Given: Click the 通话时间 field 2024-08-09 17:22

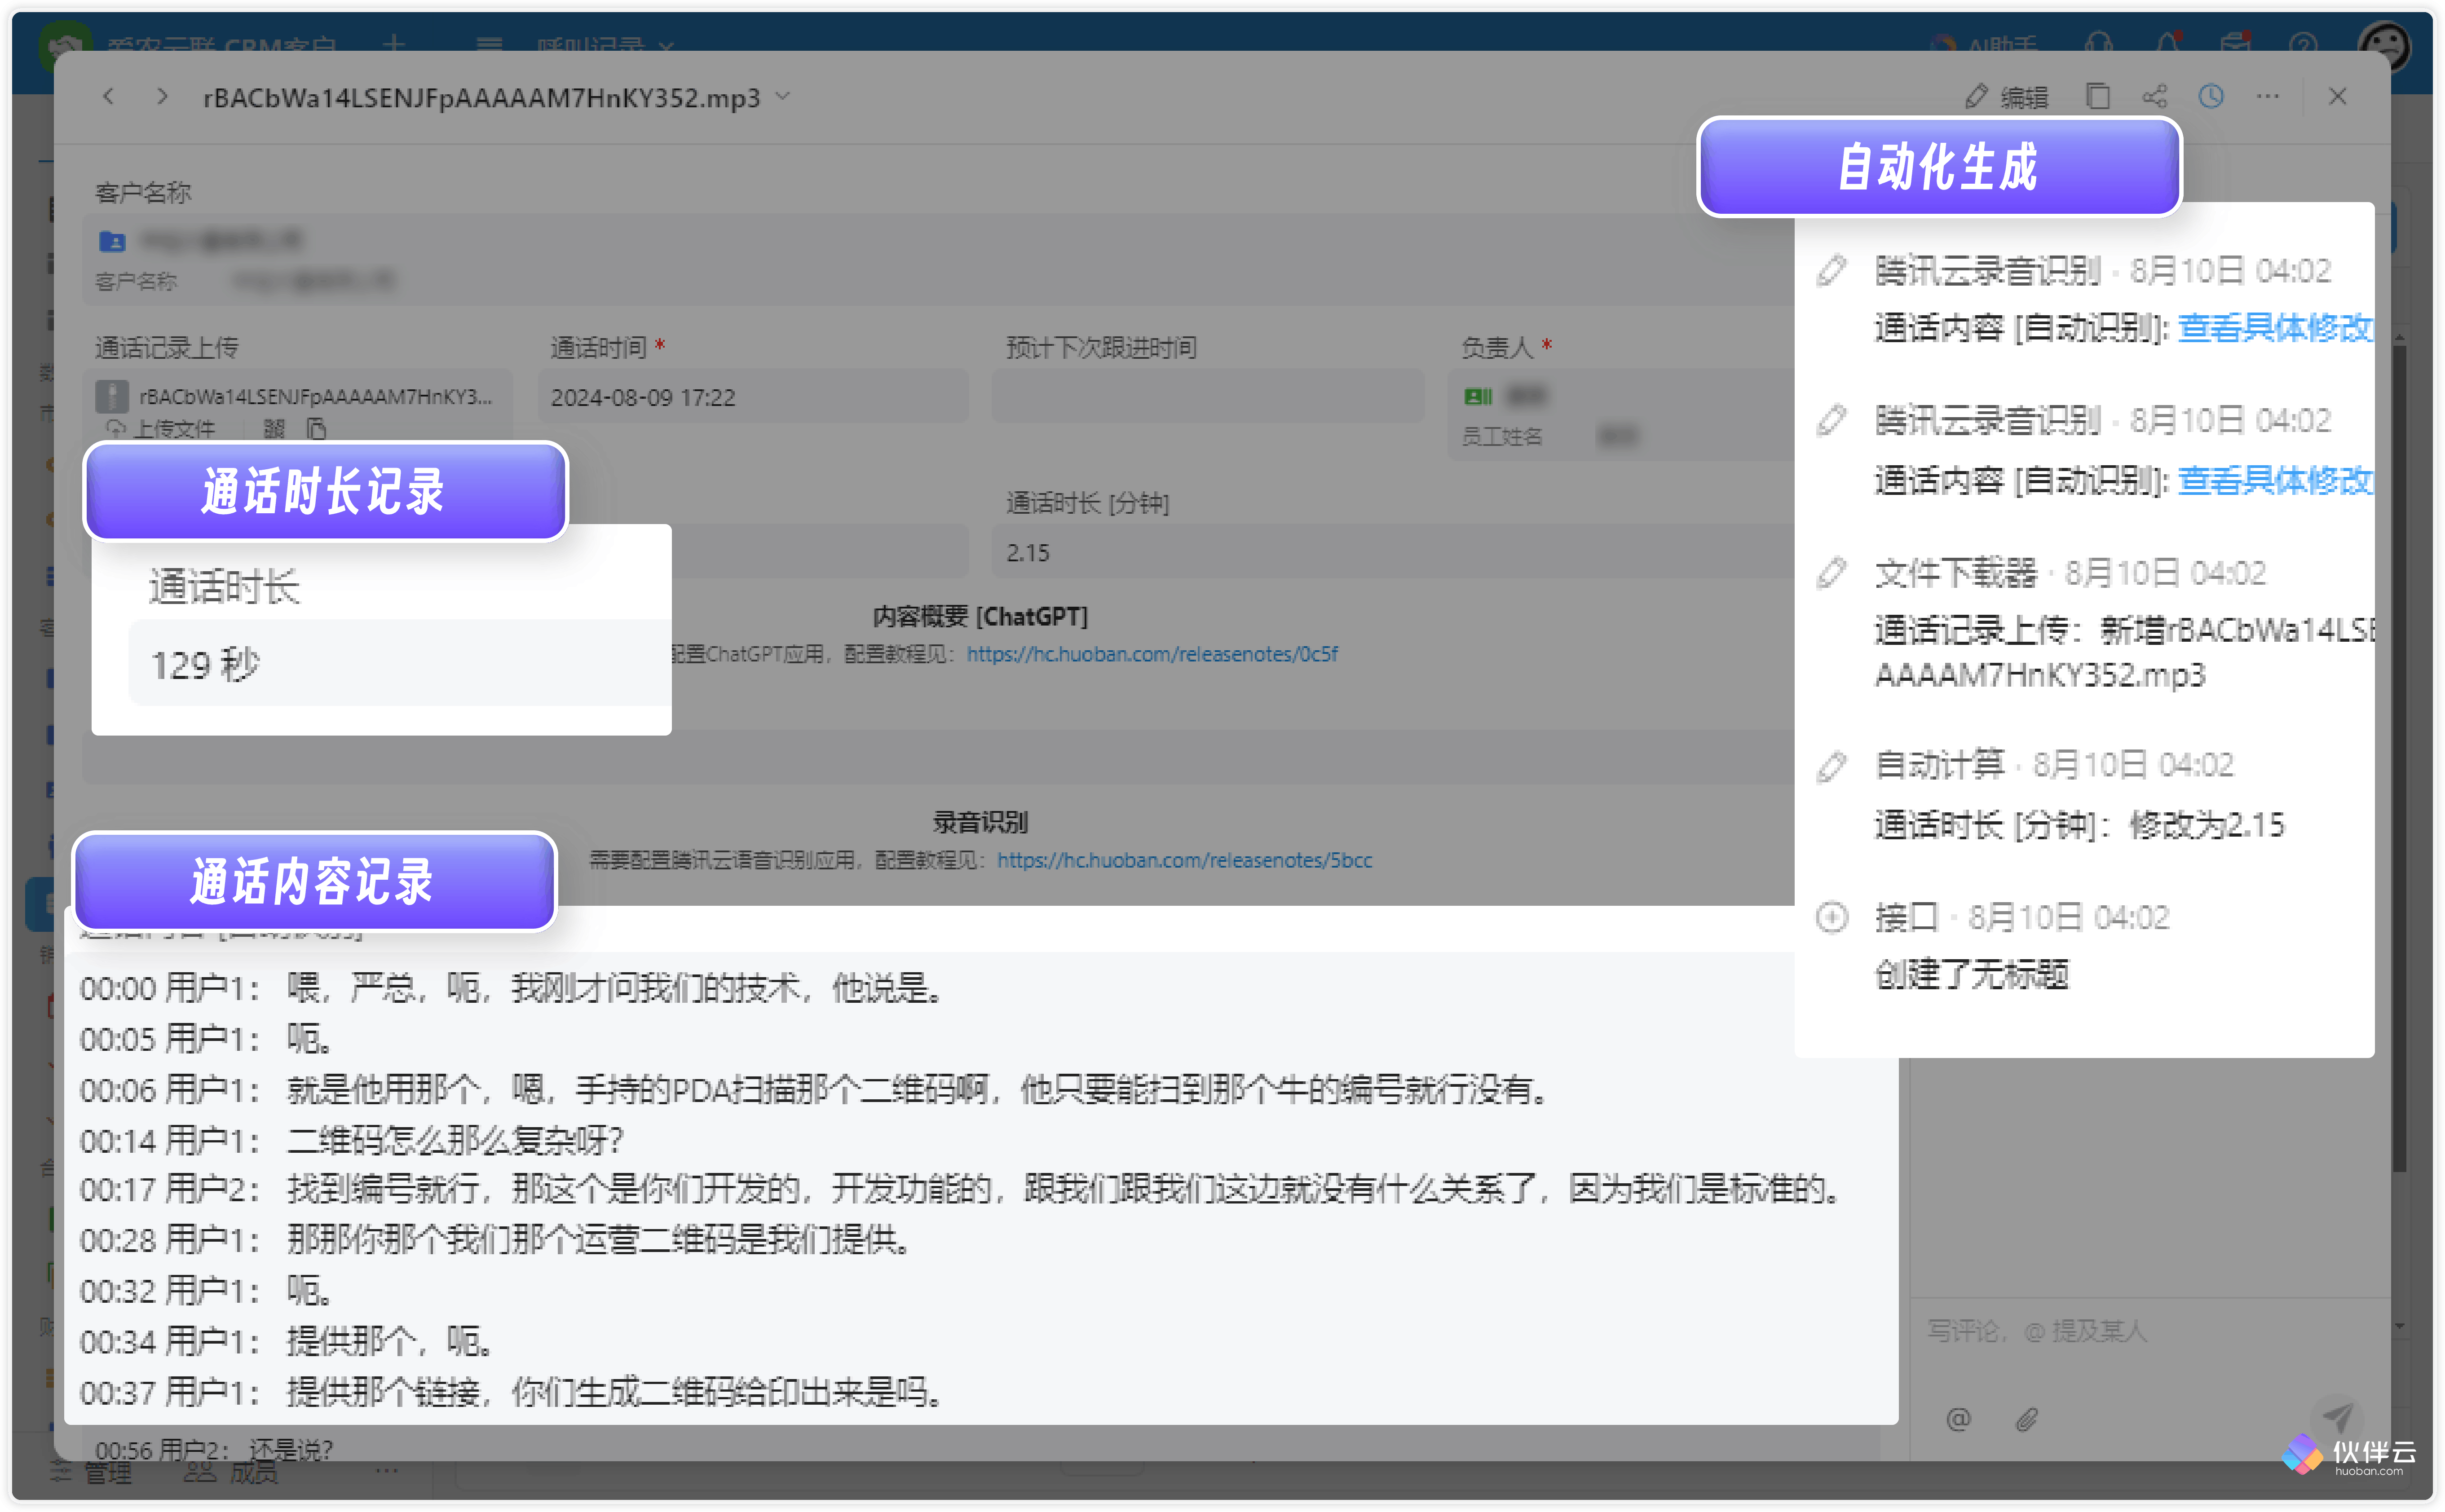Looking at the screenshot, I should coord(753,397).
